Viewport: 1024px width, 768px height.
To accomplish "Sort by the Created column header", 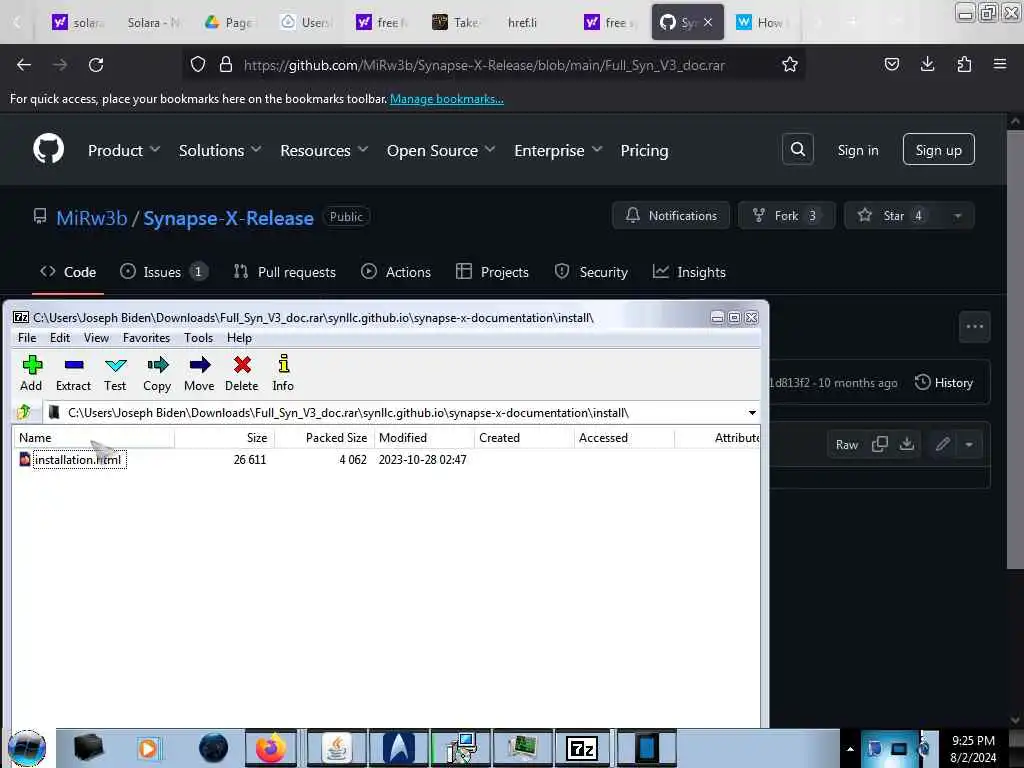I will click(524, 438).
